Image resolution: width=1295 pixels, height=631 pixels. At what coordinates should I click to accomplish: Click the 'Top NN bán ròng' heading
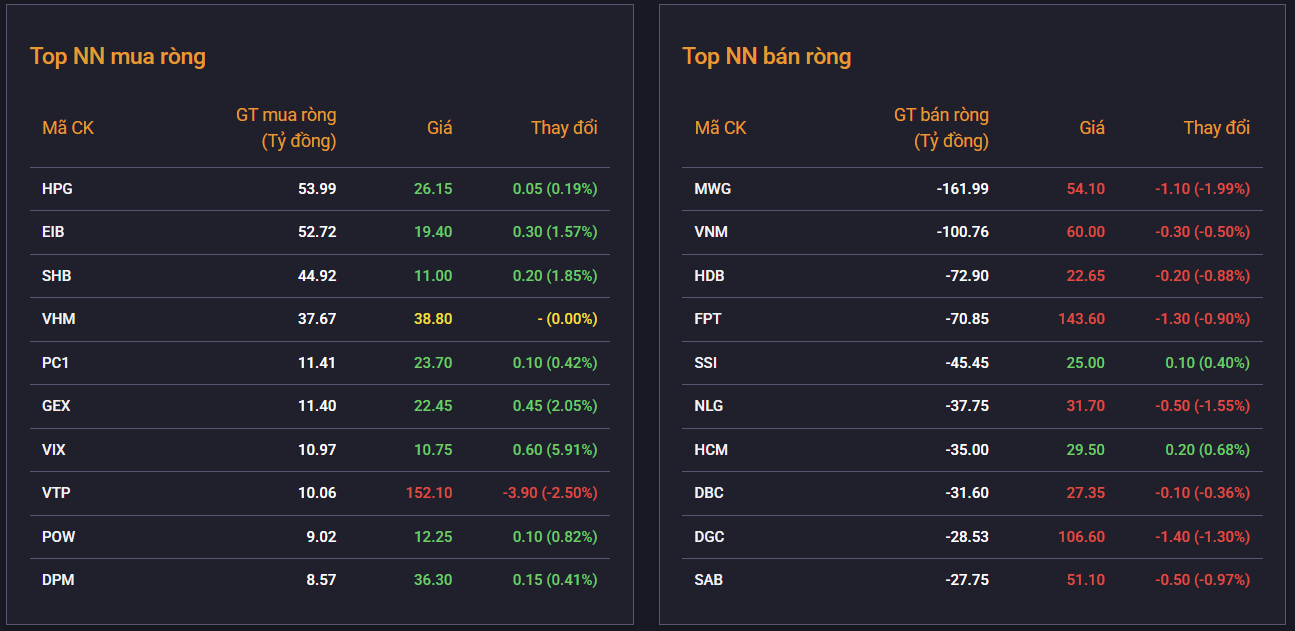(x=767, y=56)
